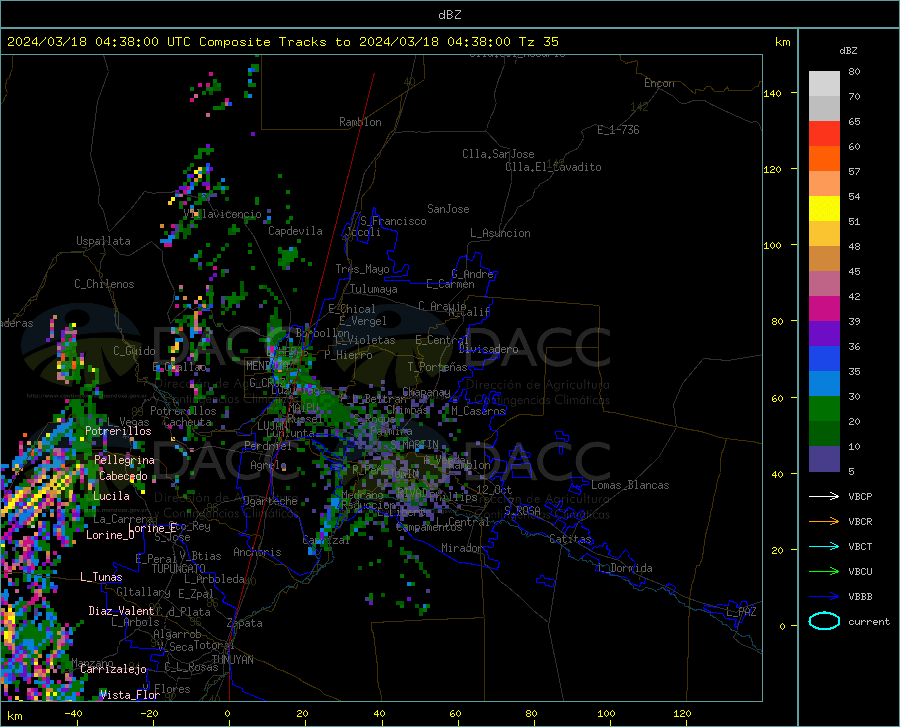This screenshot has height=727, width=900.
Task: Click the 'VBCT' legend label
Action: click(860, 547)
